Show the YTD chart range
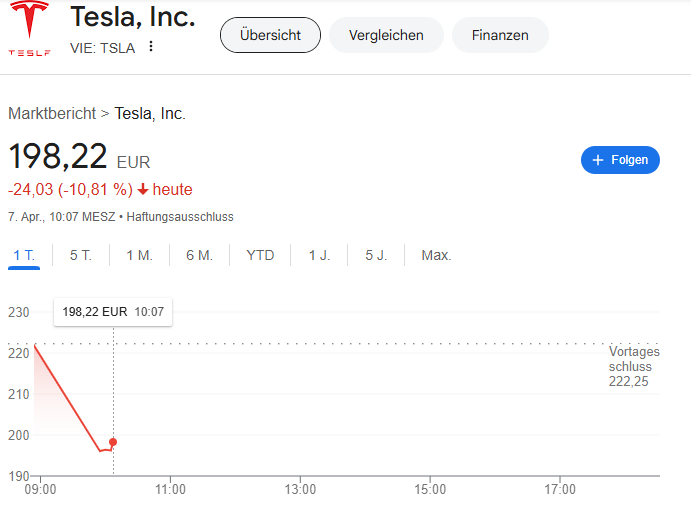Viewport: 691px width, 507px height. coord(260,256)
